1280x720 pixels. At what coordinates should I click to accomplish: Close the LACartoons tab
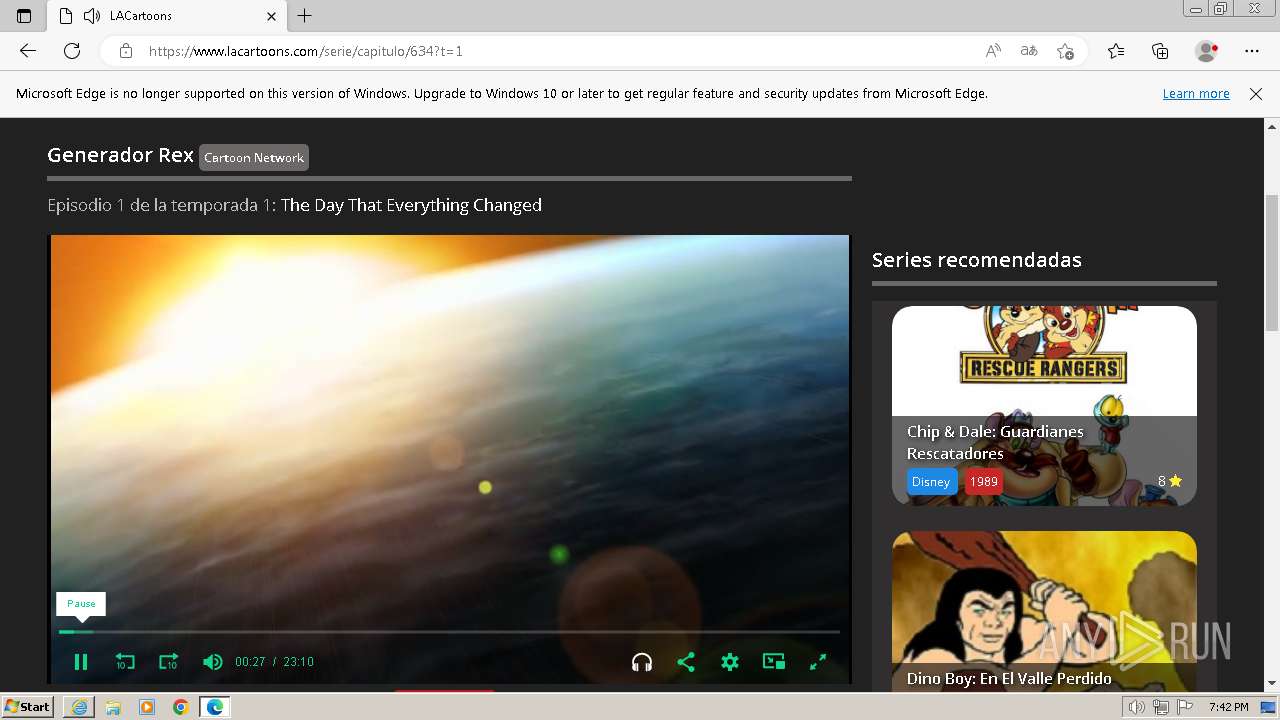coord(271,16)
